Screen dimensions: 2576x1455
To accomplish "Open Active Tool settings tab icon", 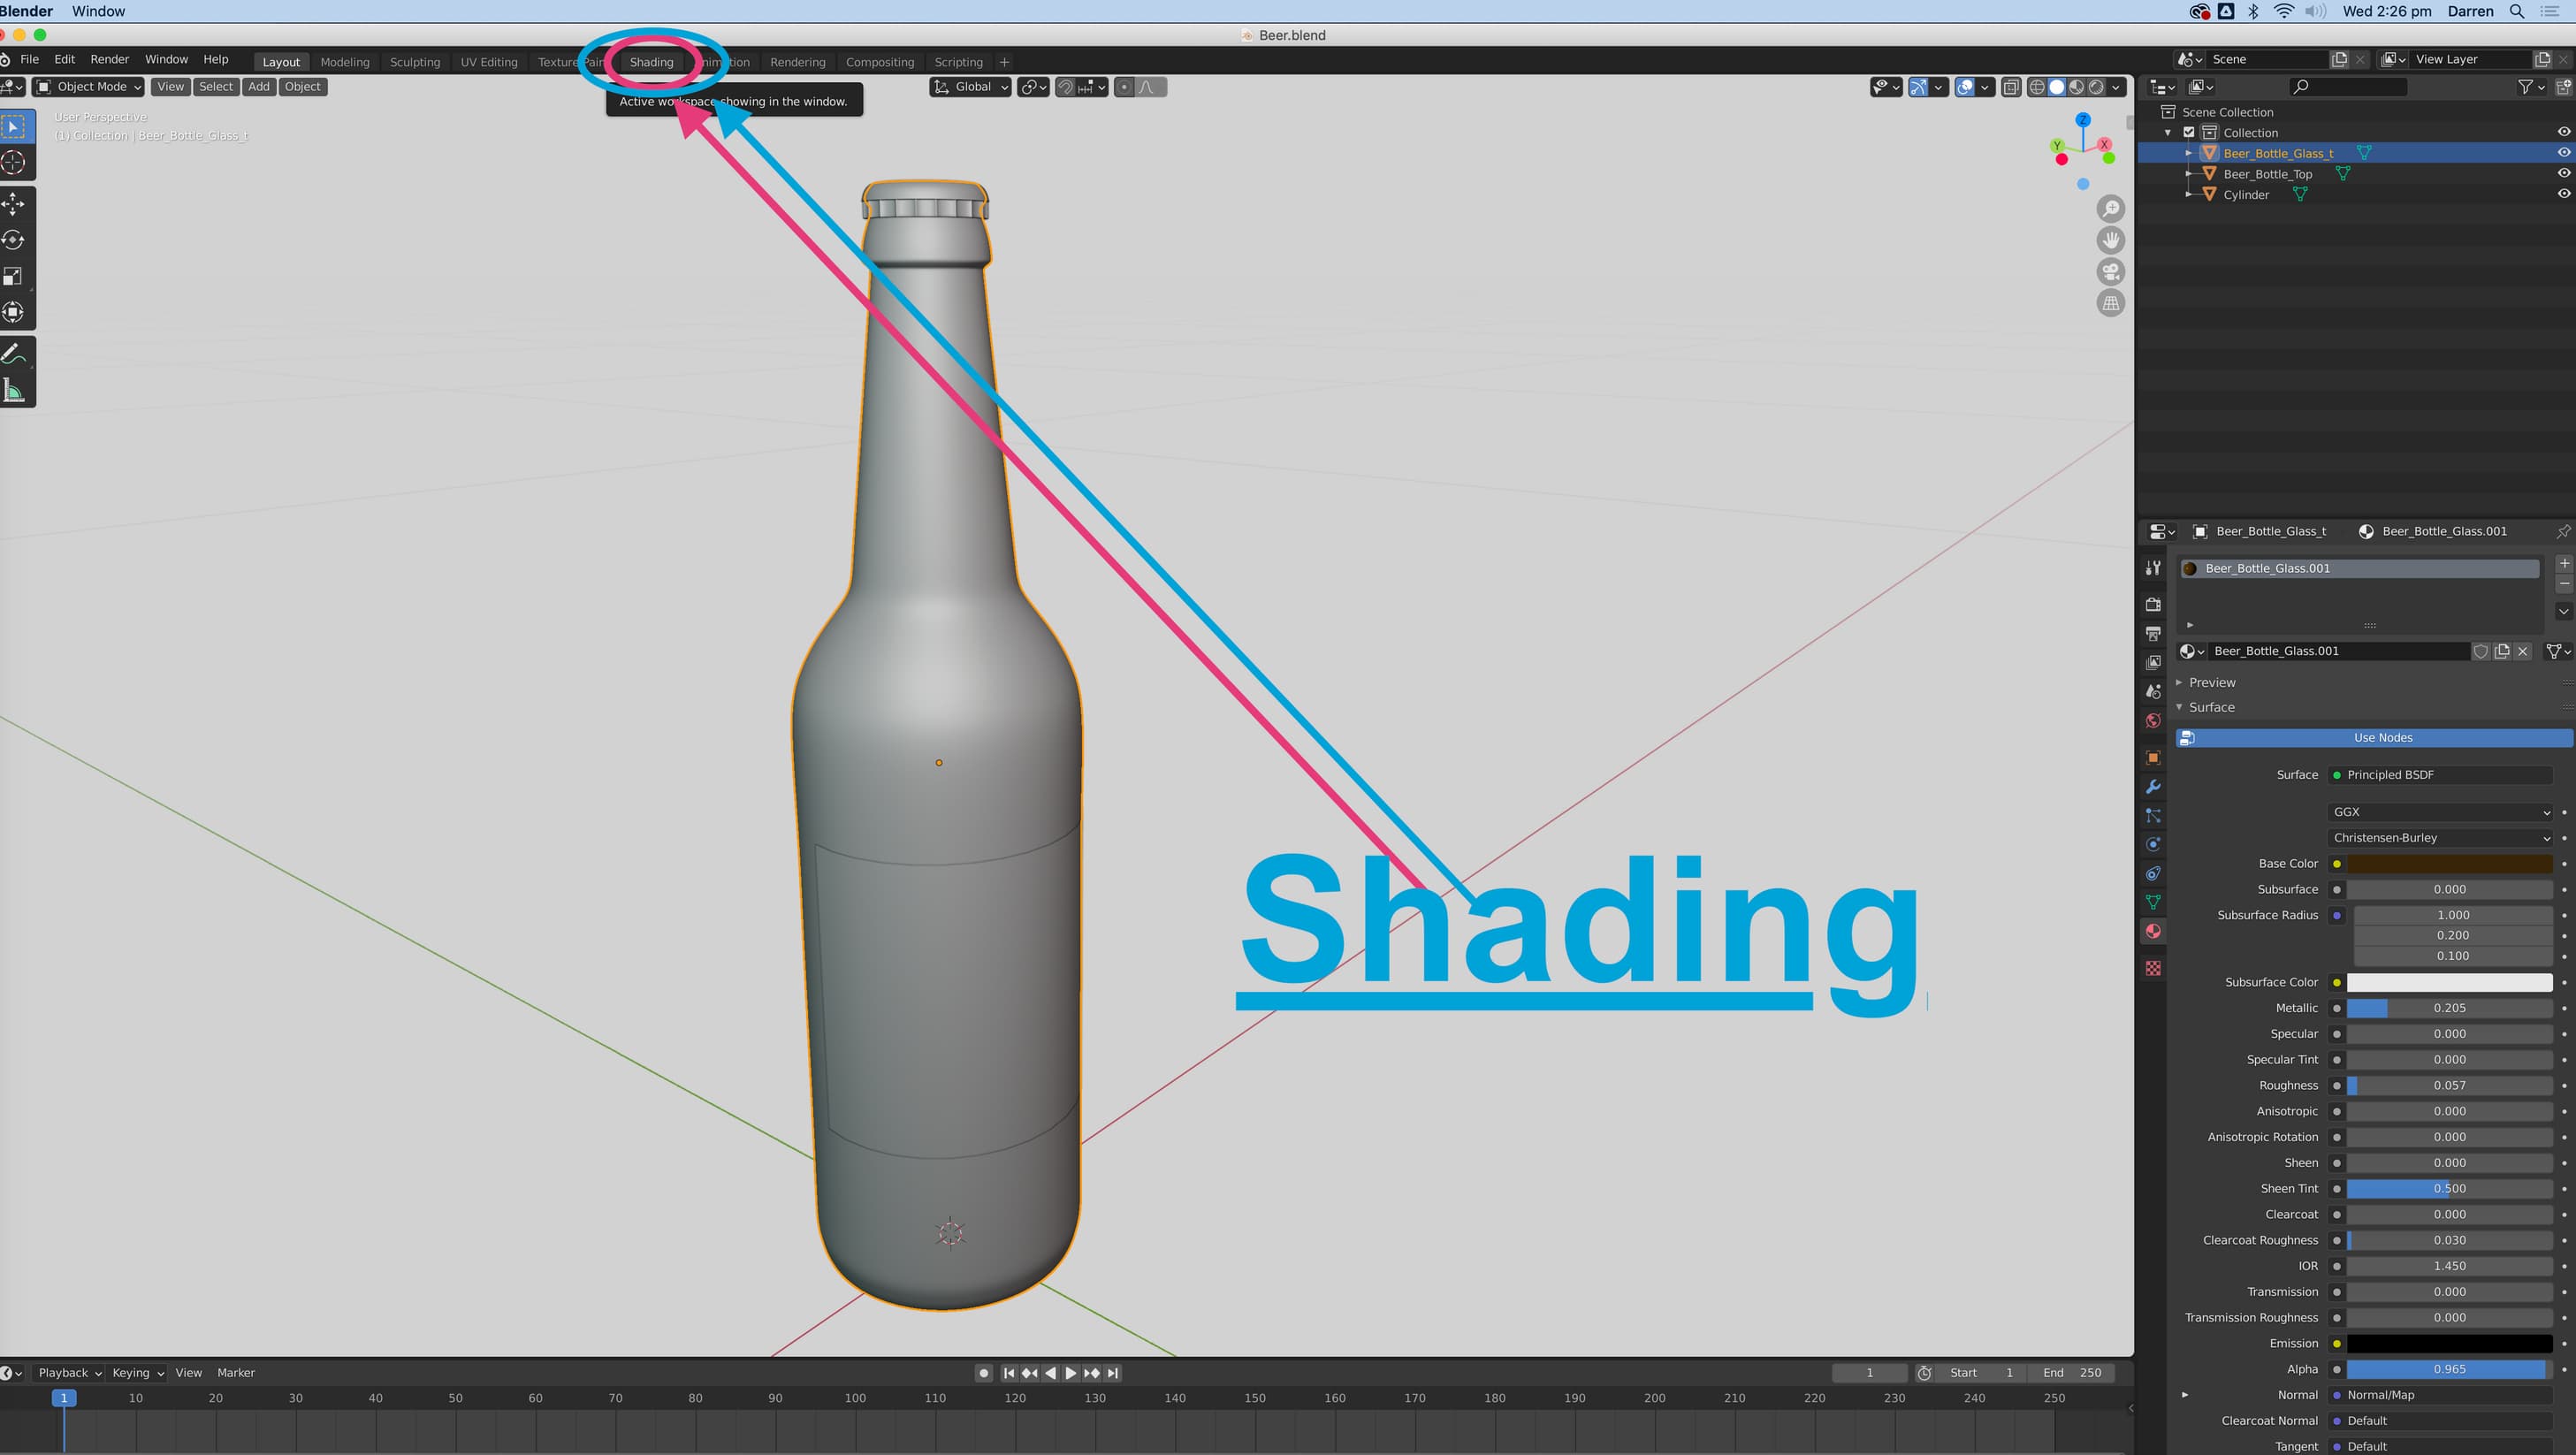I will click(x=2153, y=567).
